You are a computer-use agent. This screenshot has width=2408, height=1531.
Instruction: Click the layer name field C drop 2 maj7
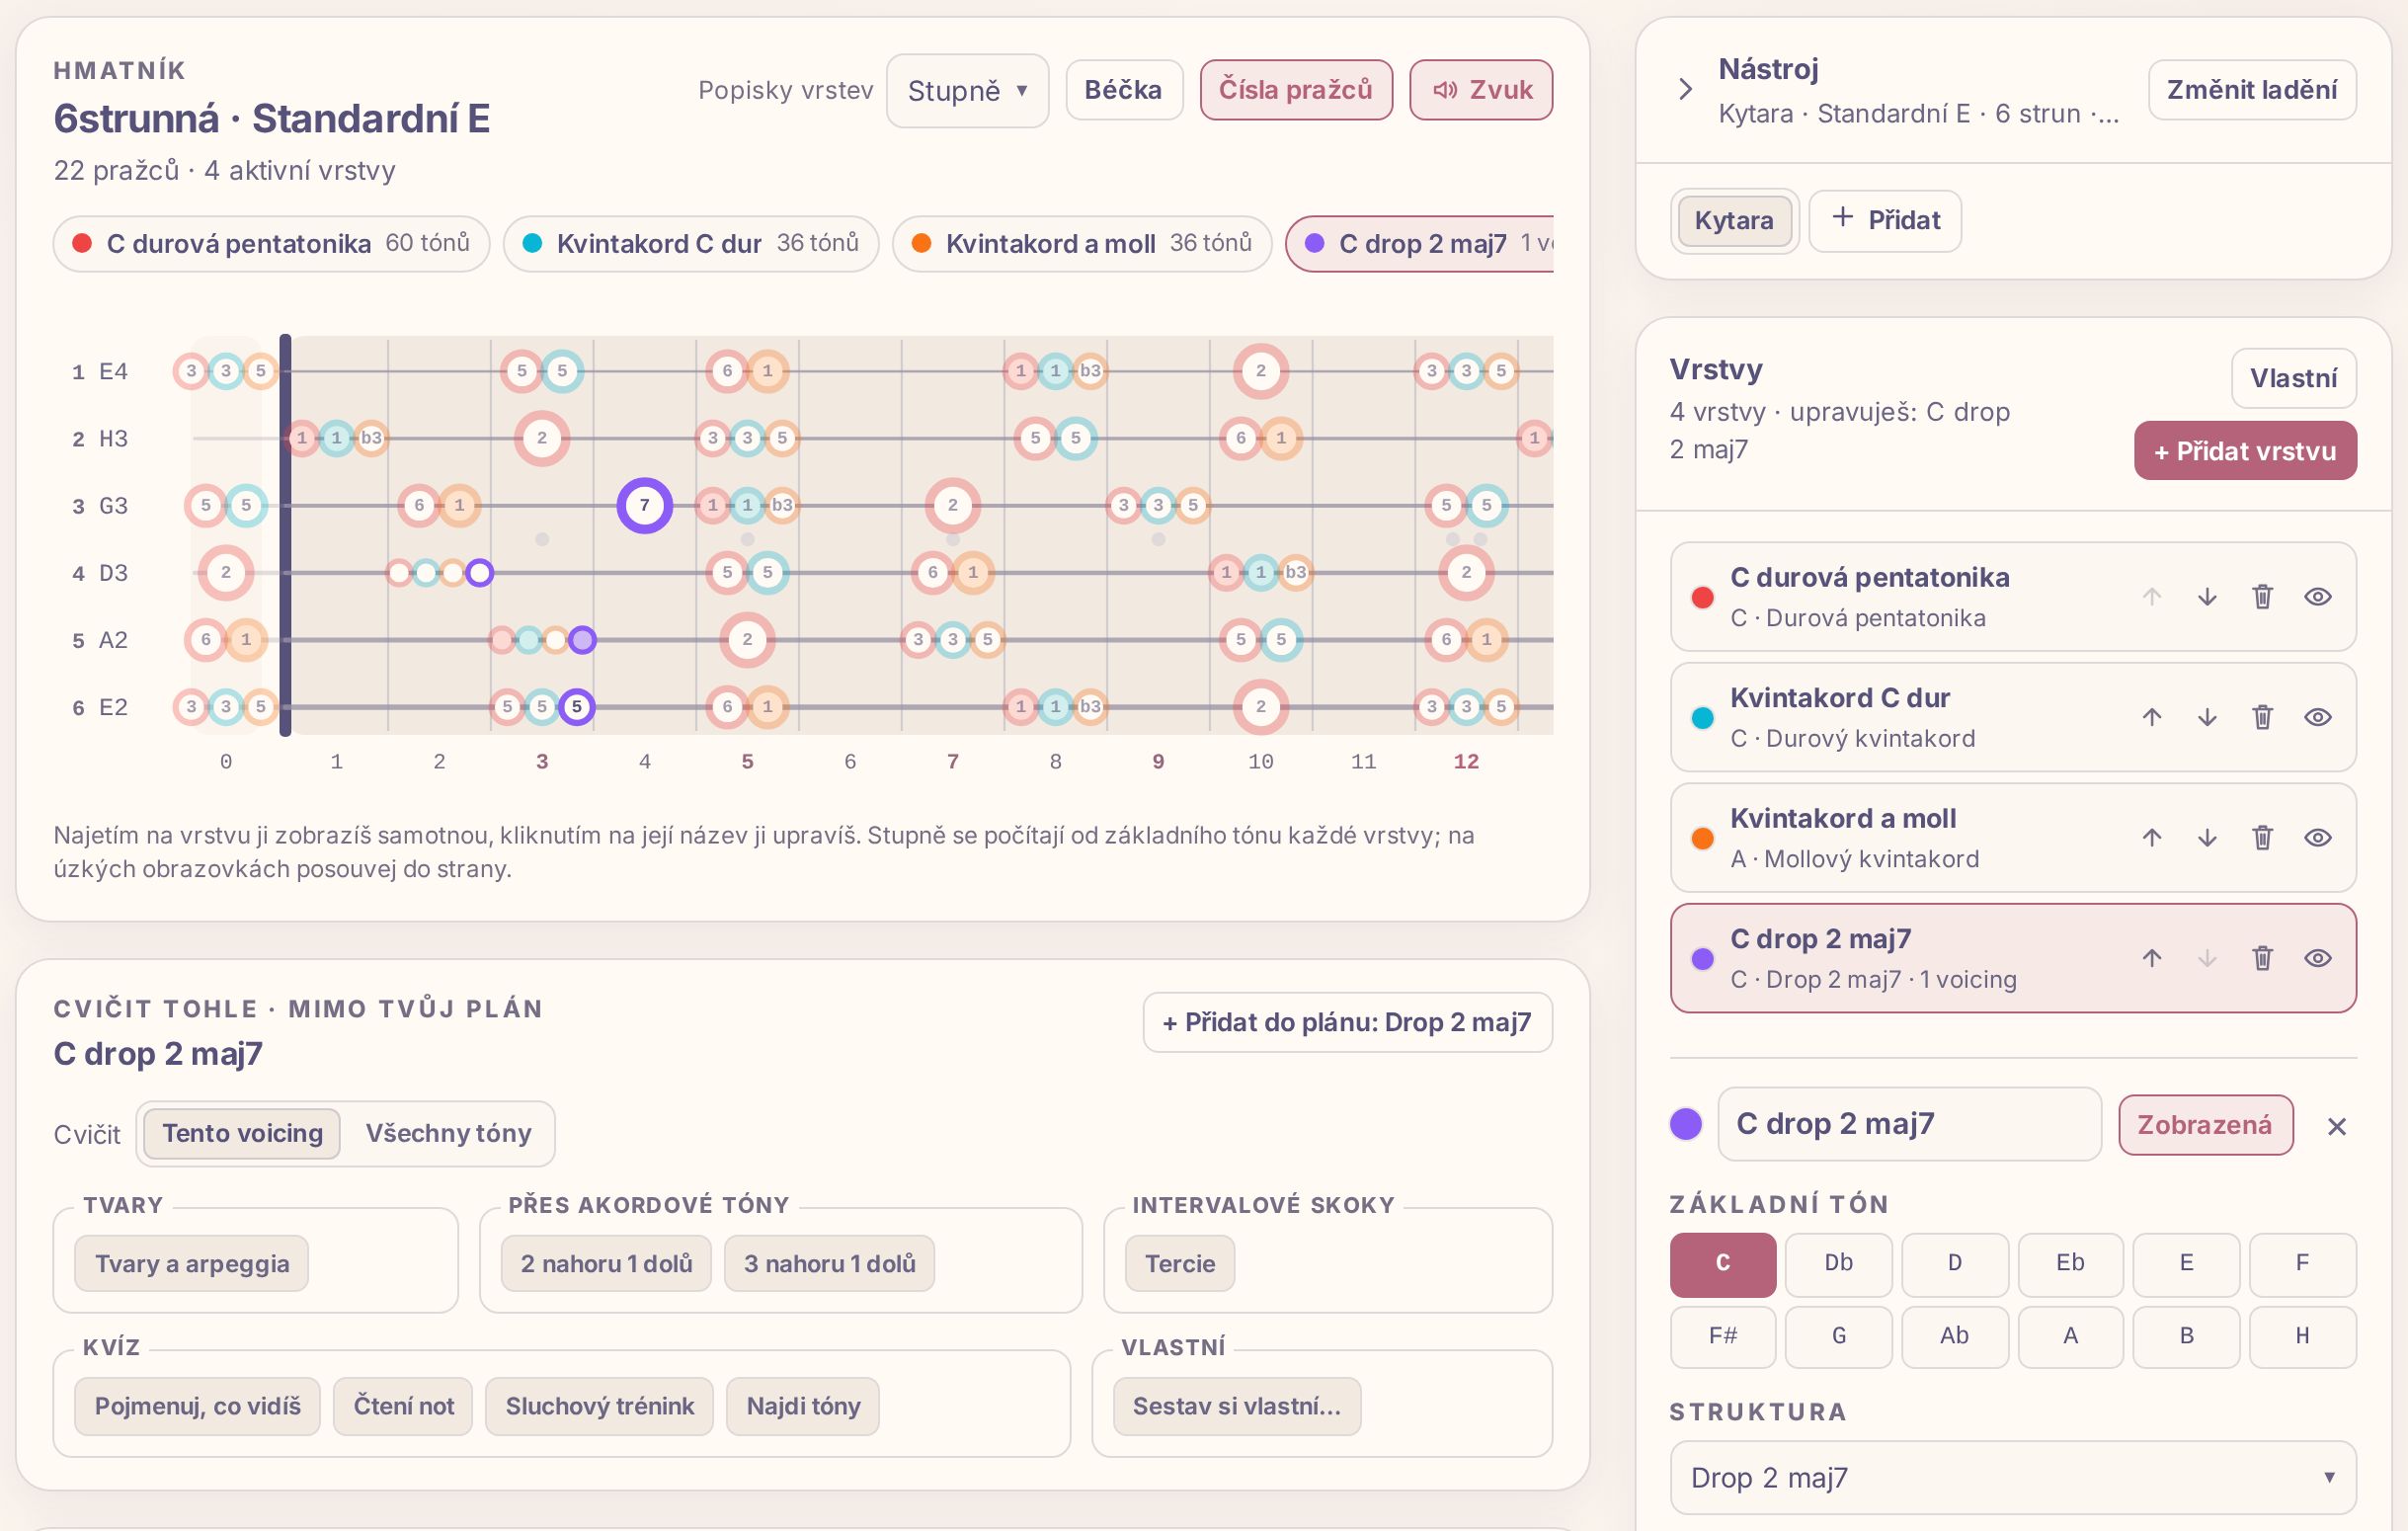tap(1908, 1124)
